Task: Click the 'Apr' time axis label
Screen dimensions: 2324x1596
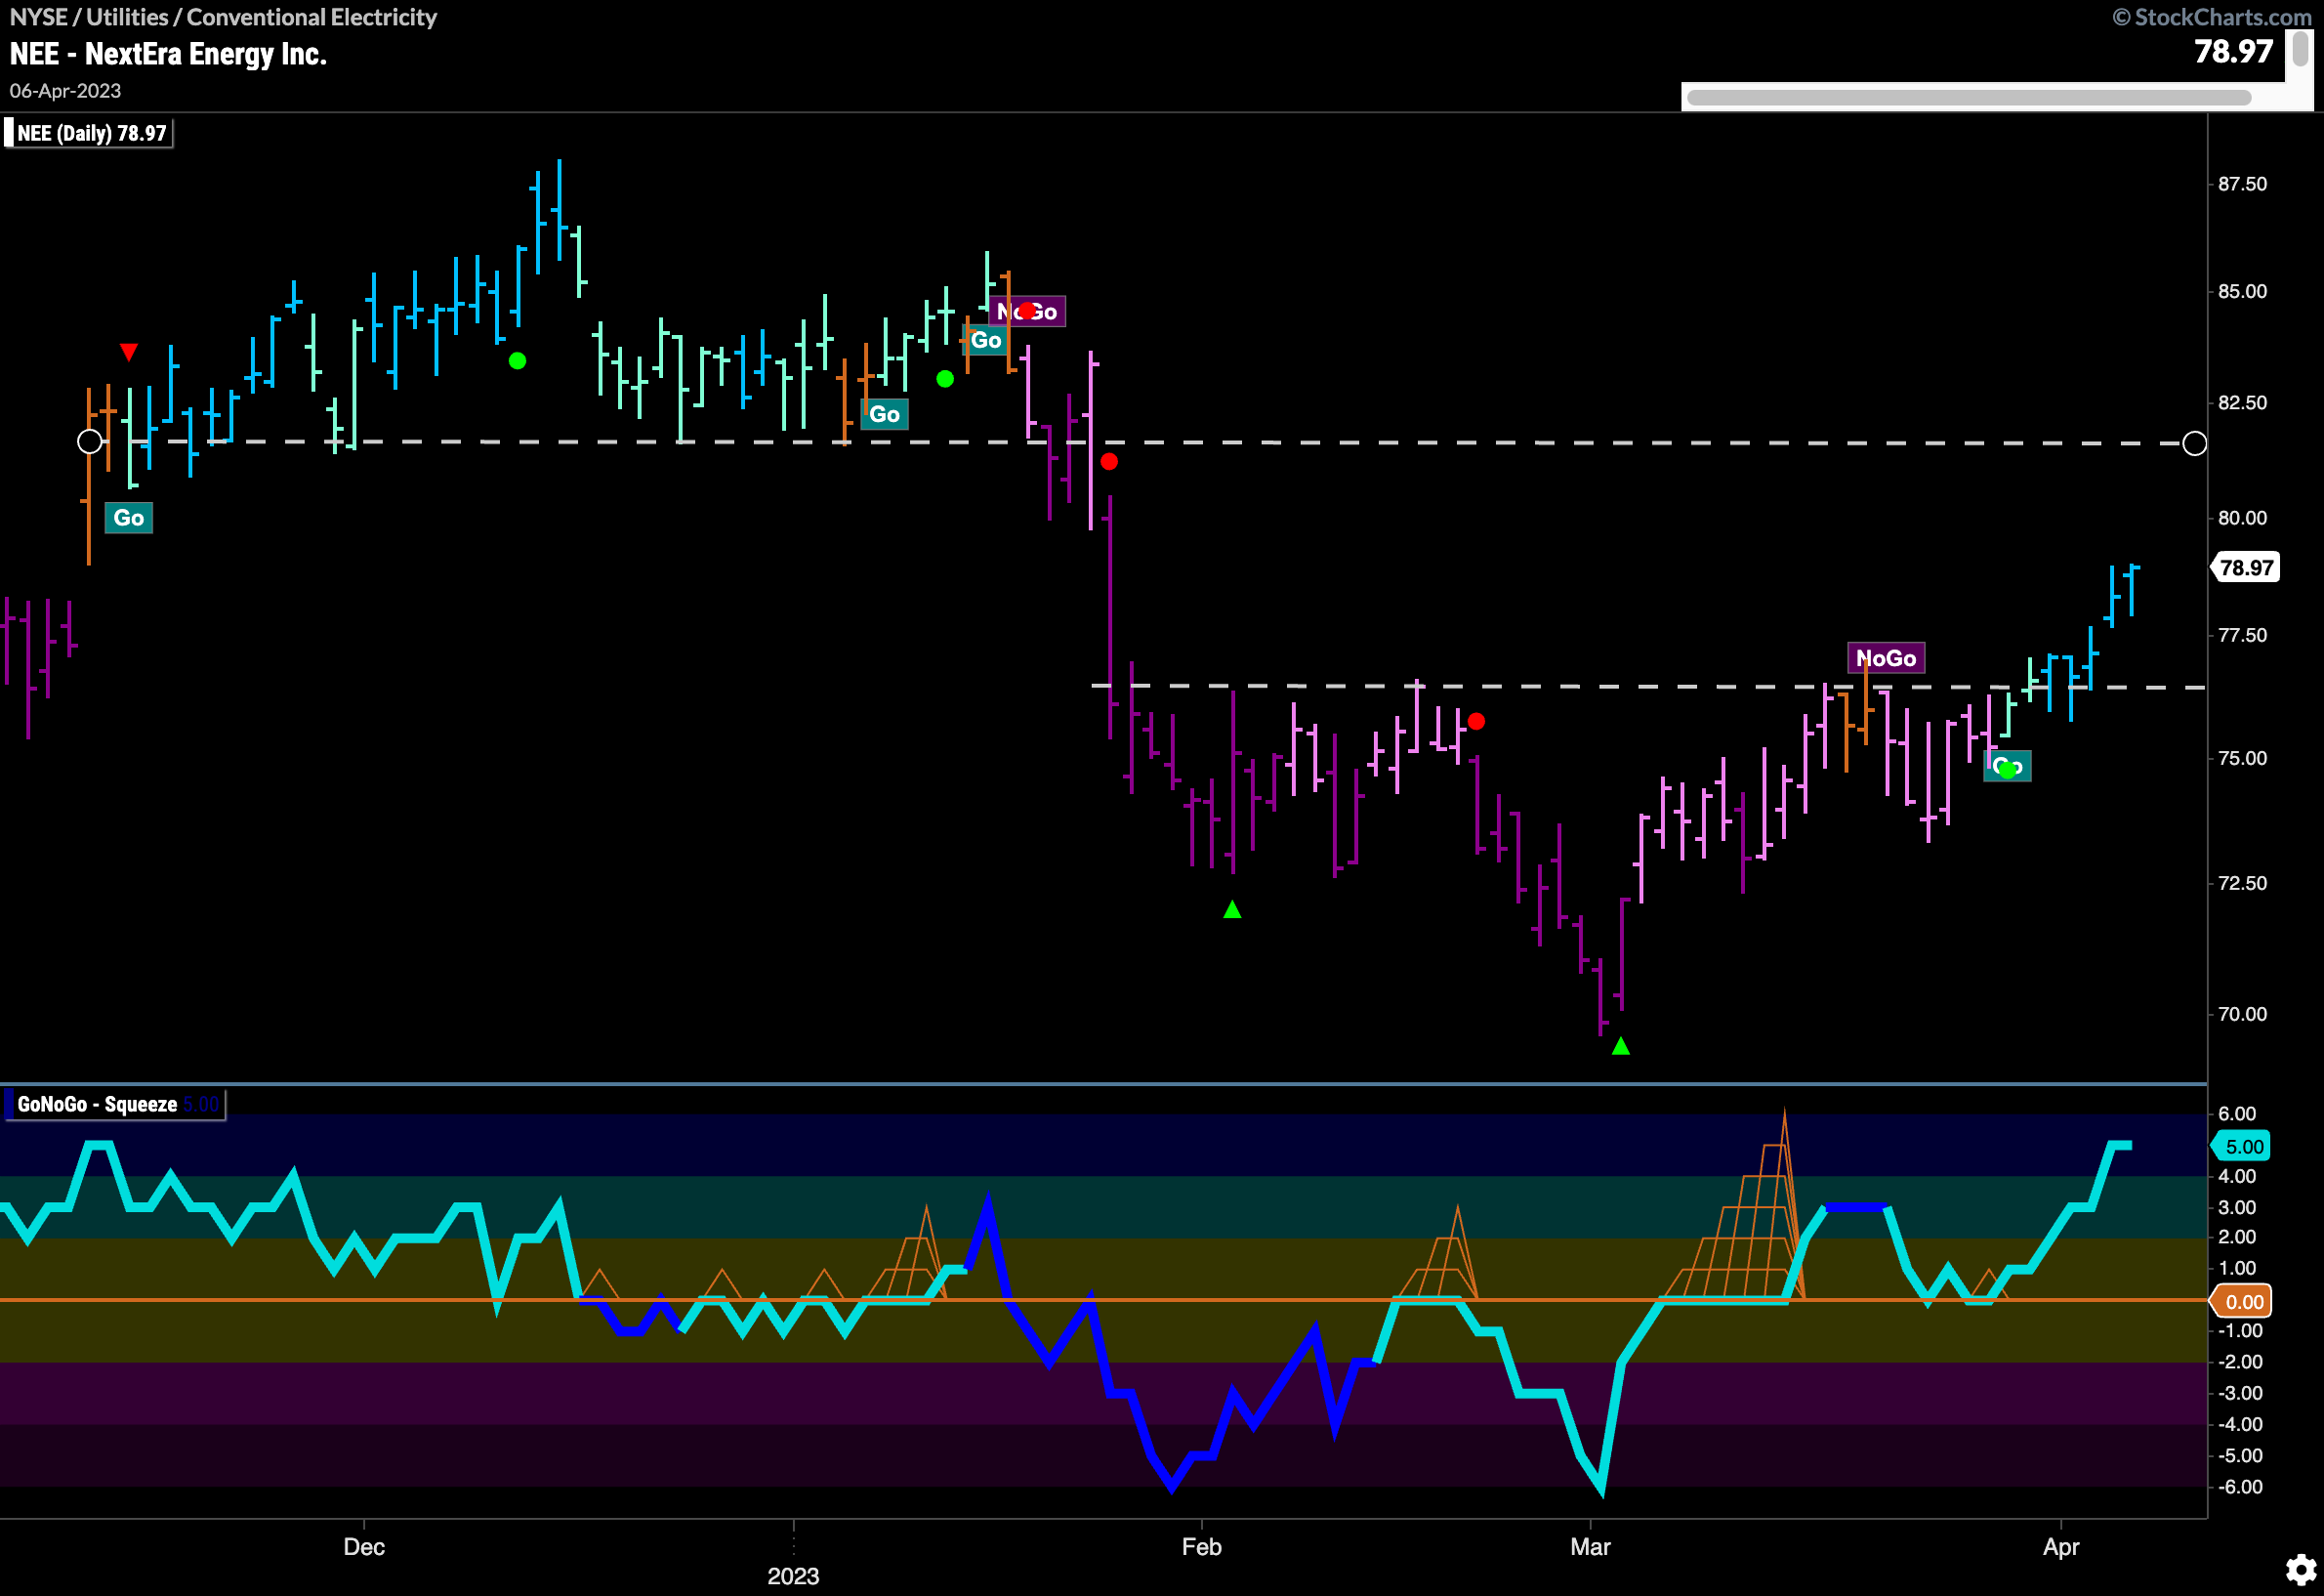Action: [x=2061, y=1548]
